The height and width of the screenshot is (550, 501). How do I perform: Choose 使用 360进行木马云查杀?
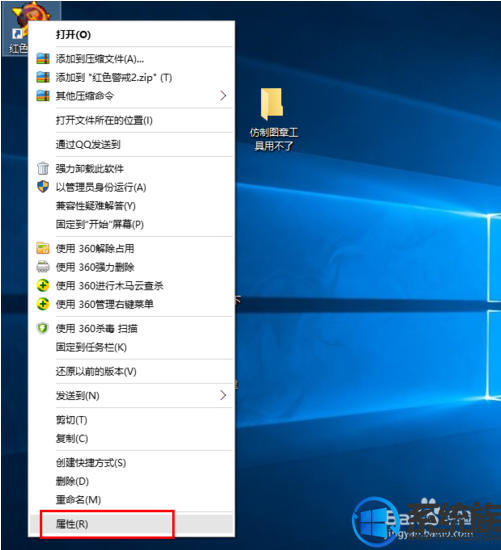click(x=131, y=286)
